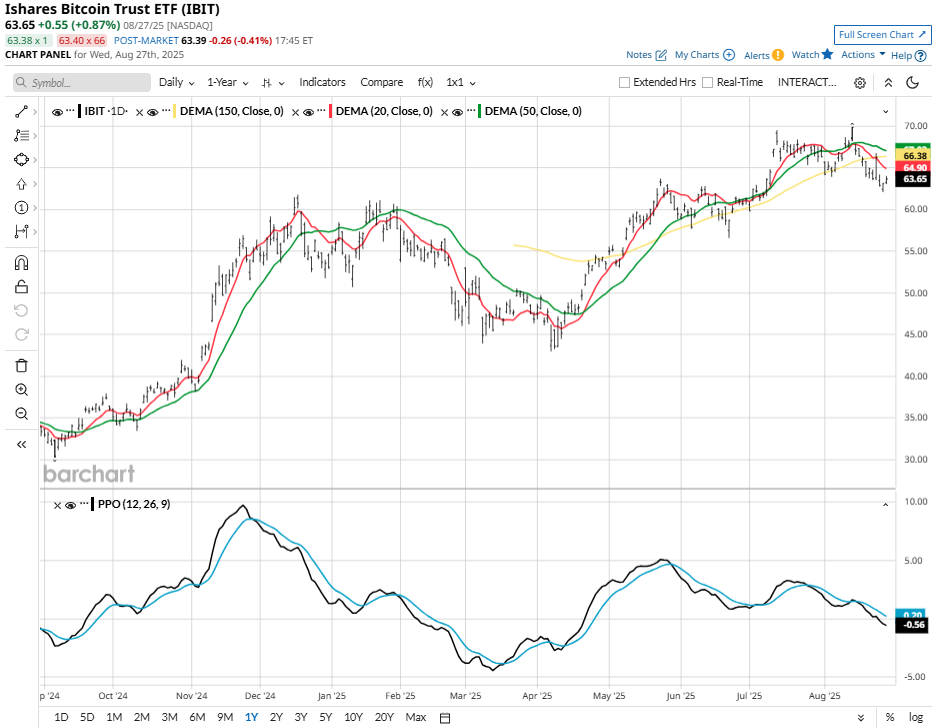Image resolution: width=951 pixels, height=728 pixels.
Task: Select the 1D time range
Action: coord(61,718)
